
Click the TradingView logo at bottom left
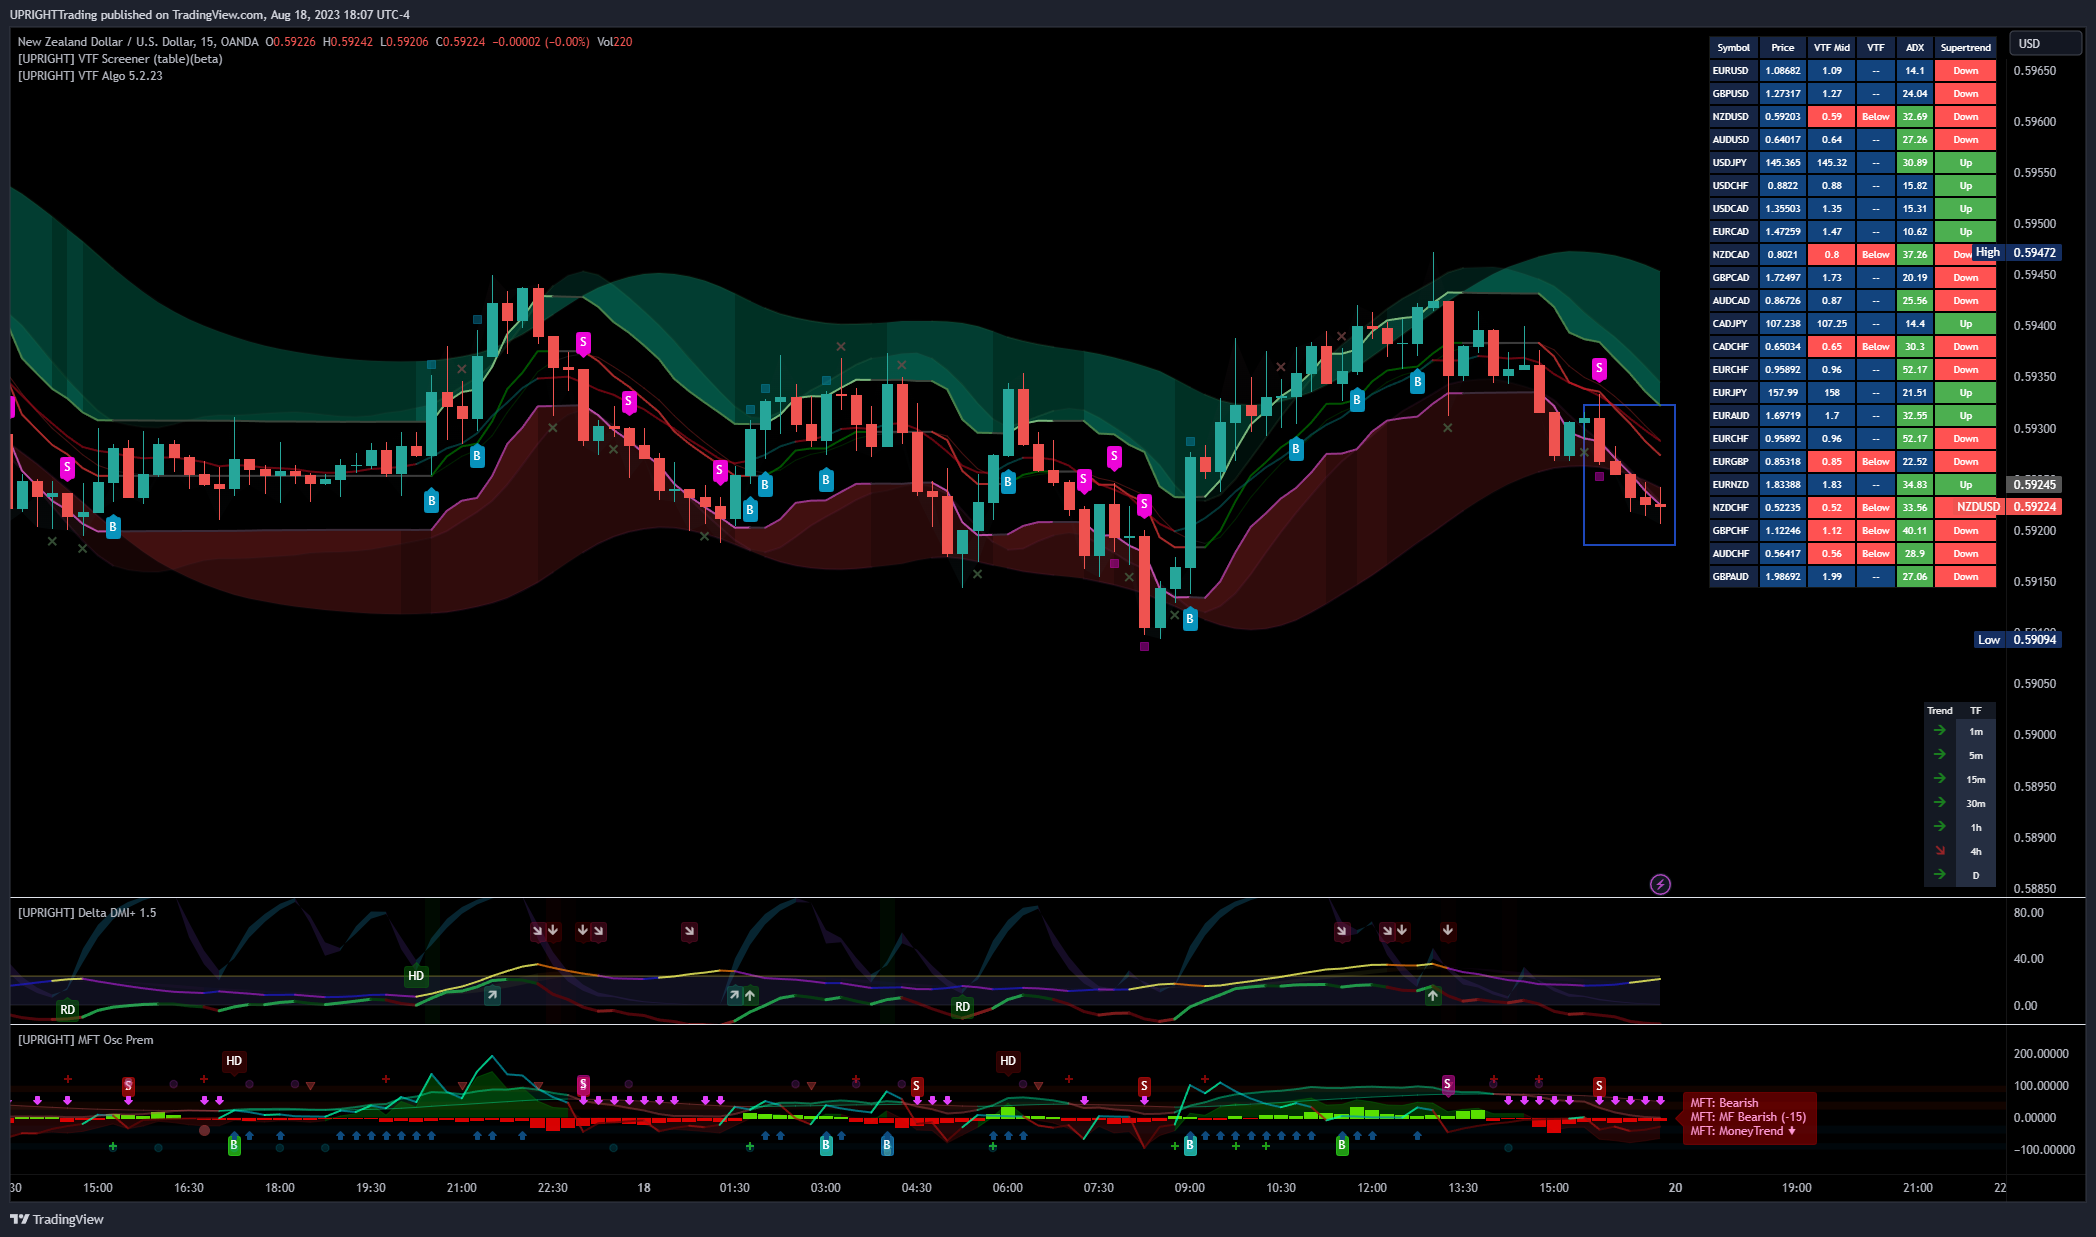tap(57, 1219)
